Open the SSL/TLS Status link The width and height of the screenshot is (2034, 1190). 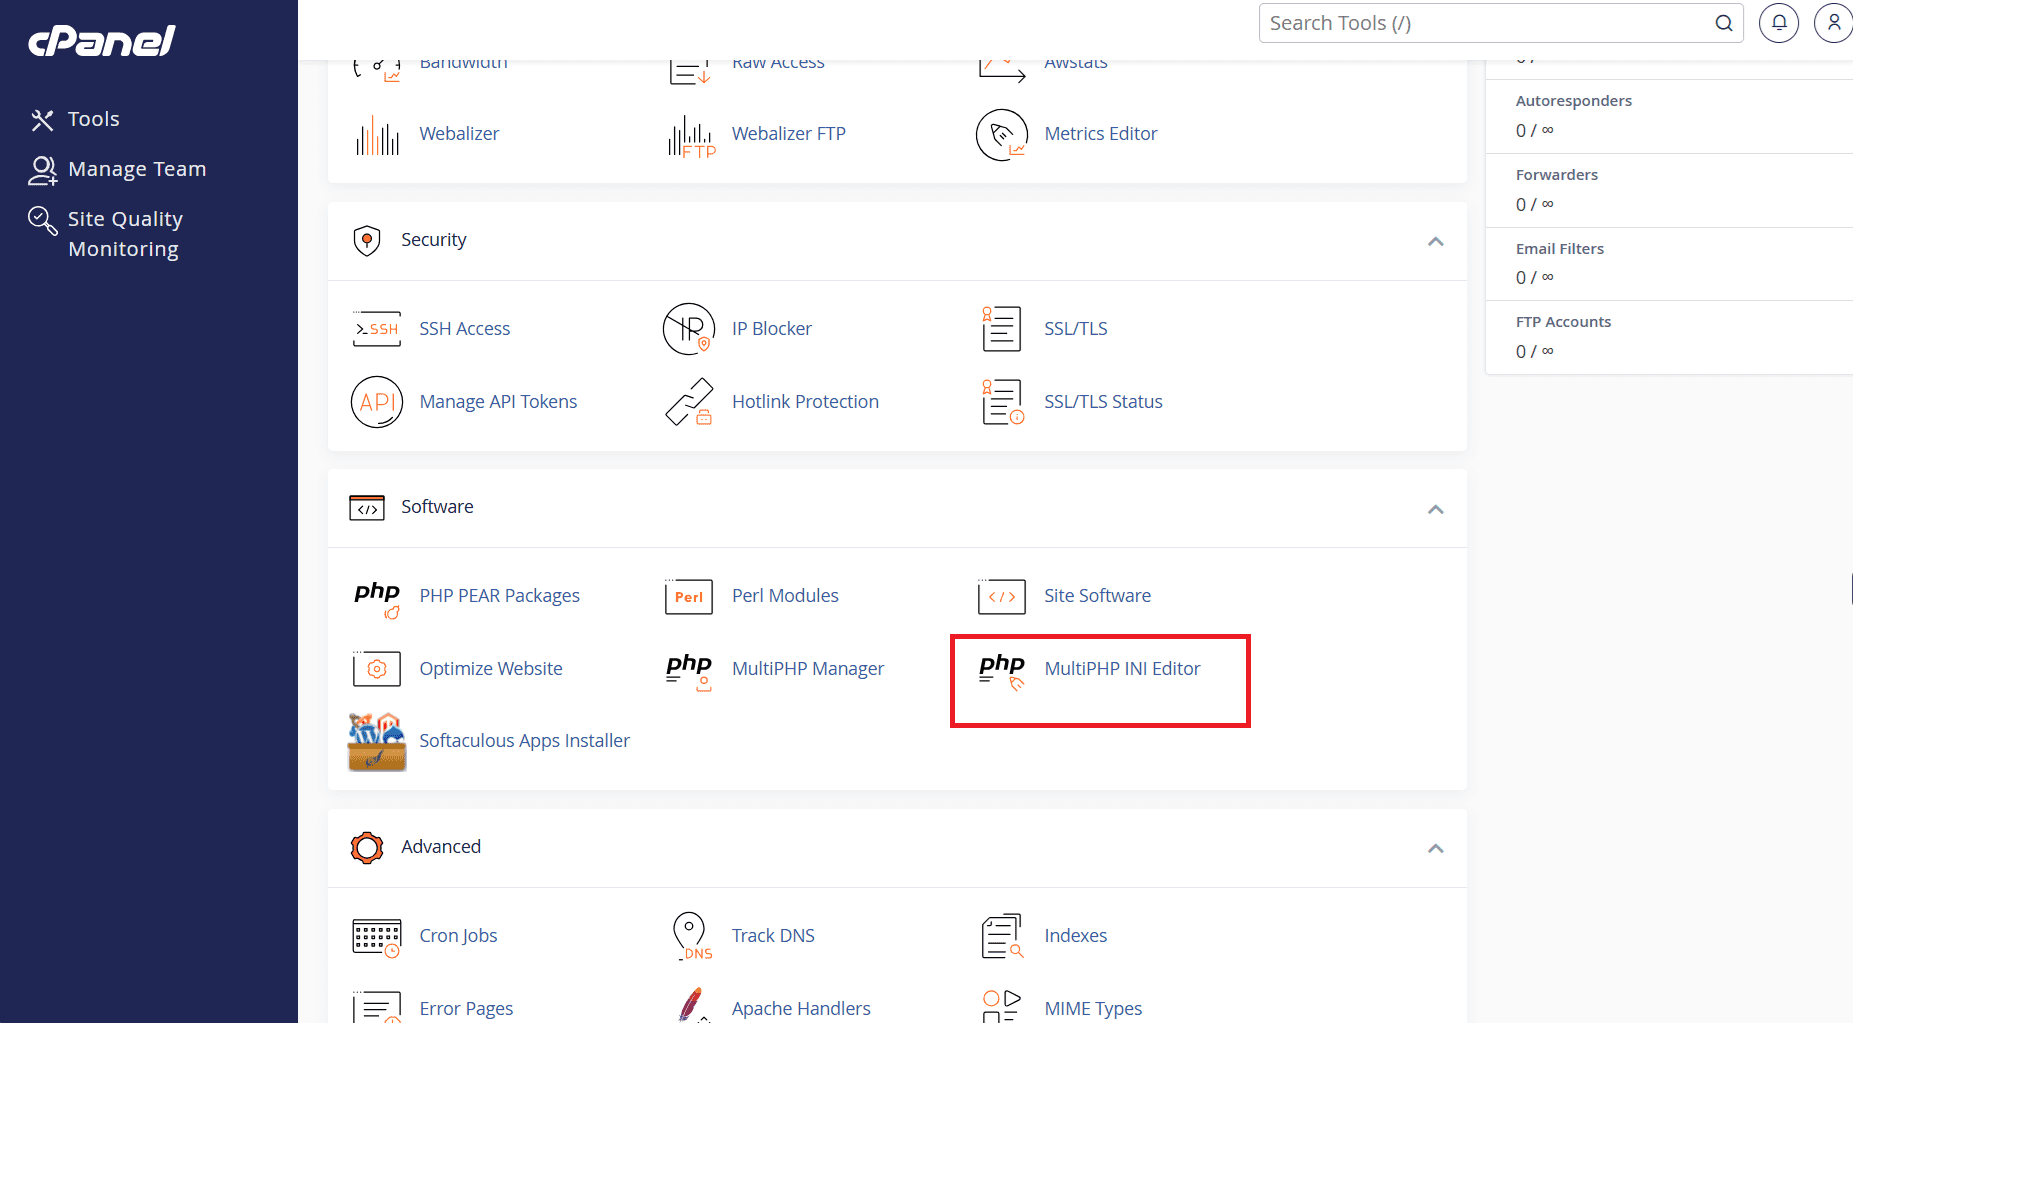[1102, 402]
